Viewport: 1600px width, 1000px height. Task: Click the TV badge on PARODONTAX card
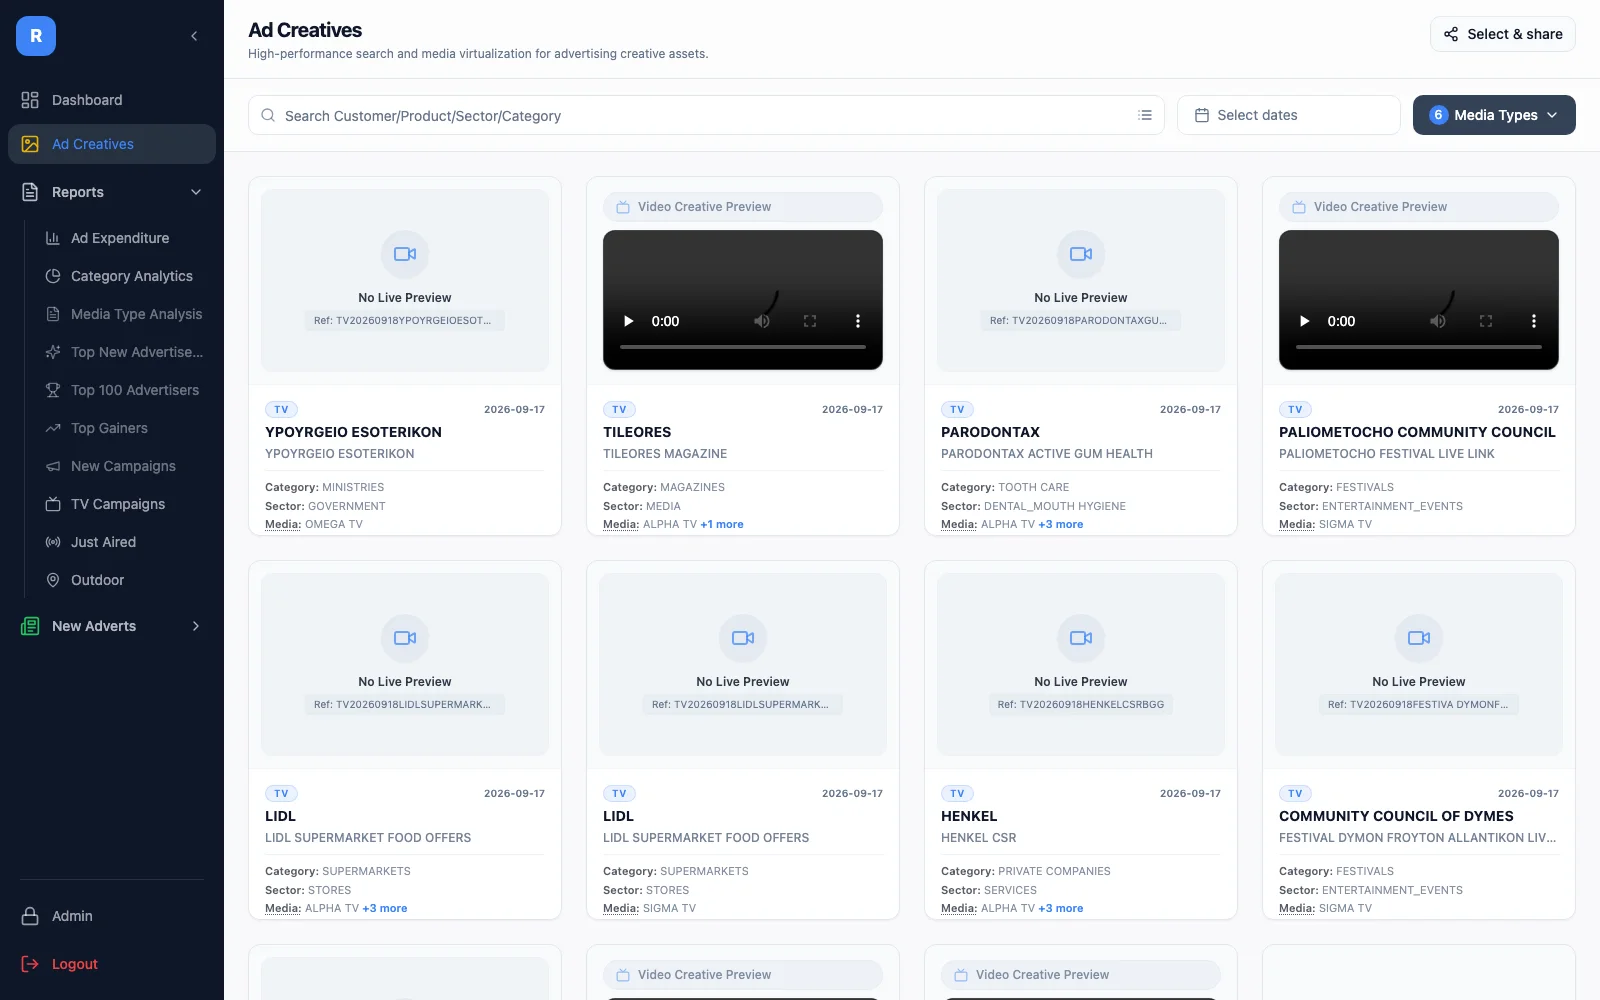[x=957, y=409]
